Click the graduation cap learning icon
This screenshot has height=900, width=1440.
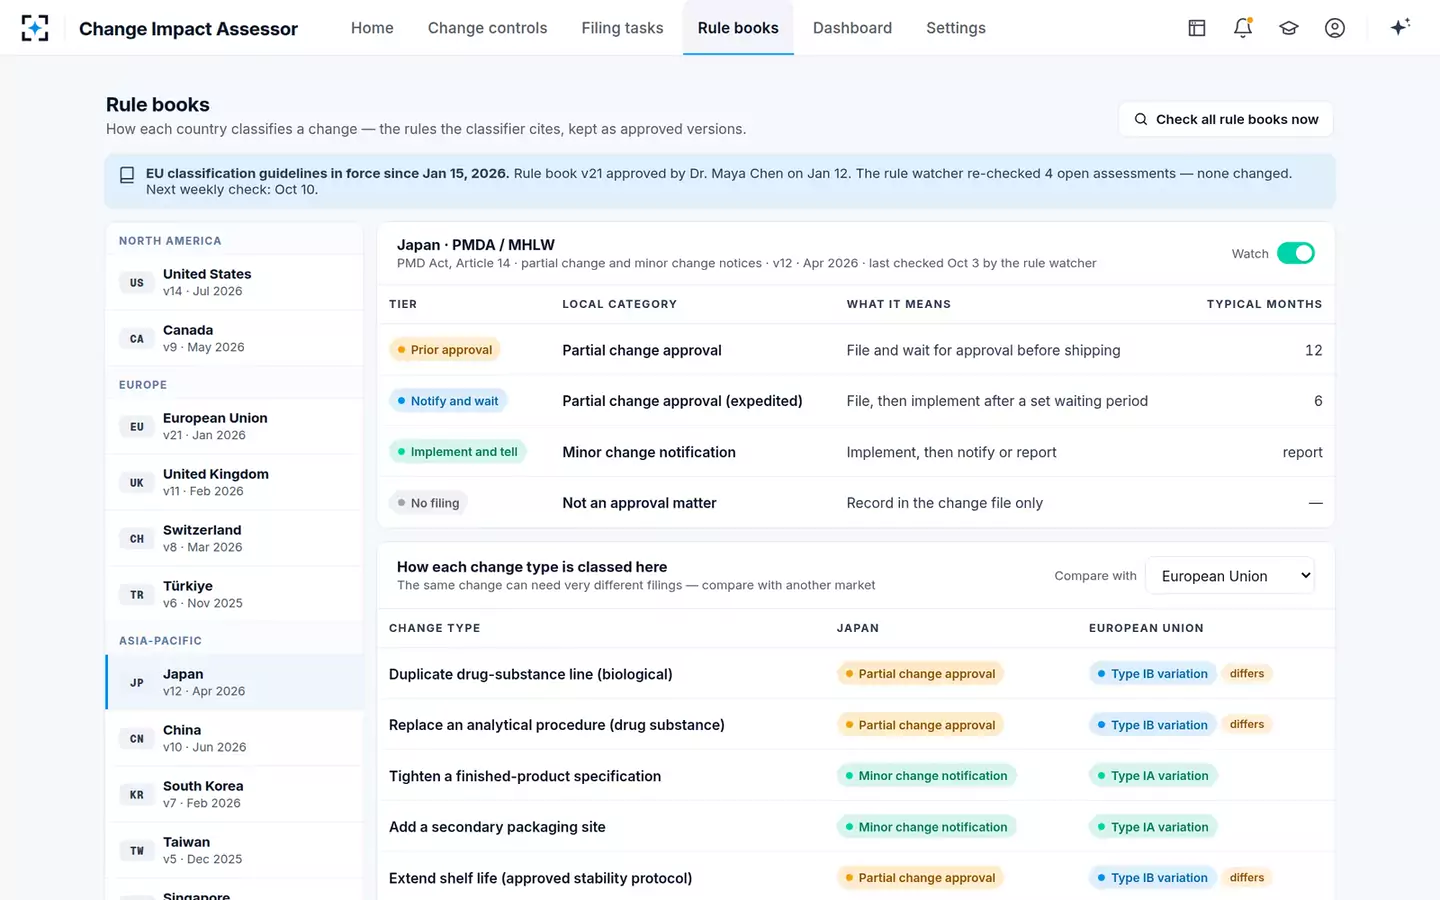pyautogui.click(x=1289, y=28)
